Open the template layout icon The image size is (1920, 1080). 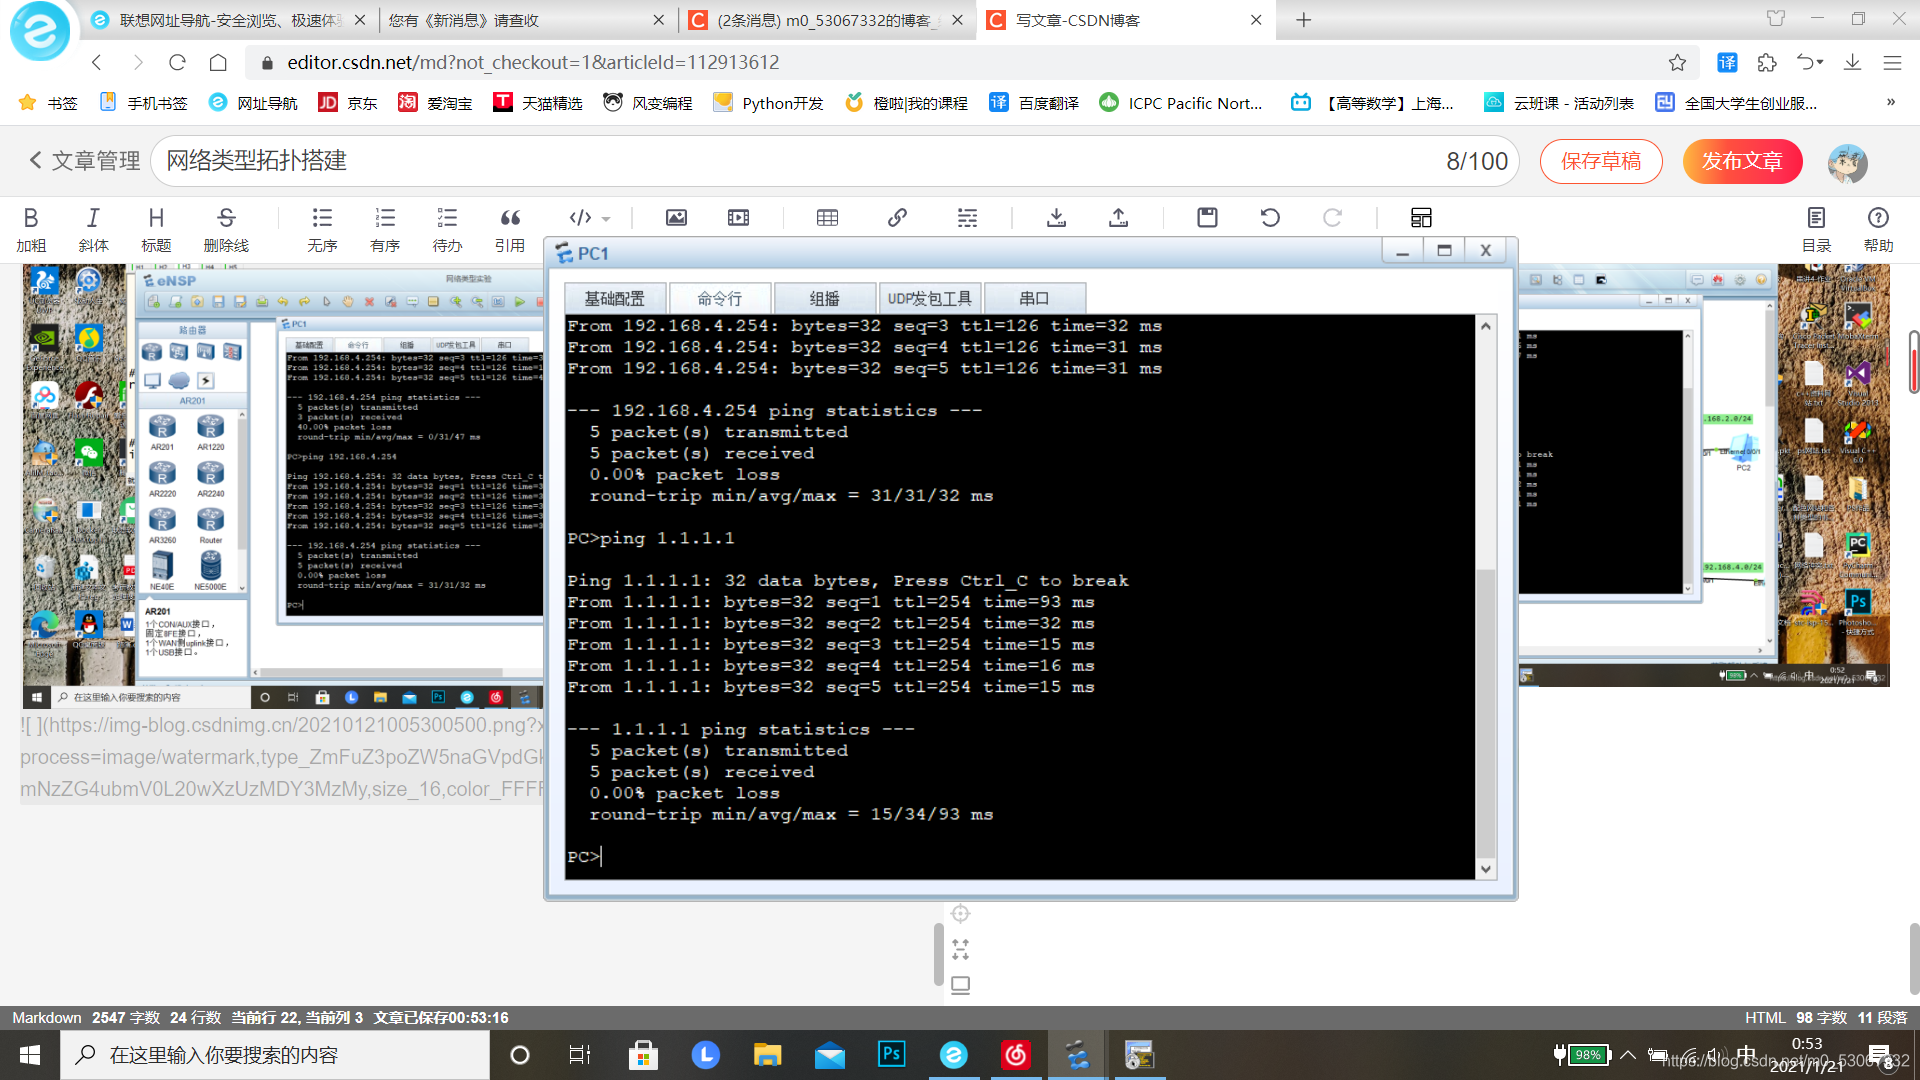(x=1421, y=217)
